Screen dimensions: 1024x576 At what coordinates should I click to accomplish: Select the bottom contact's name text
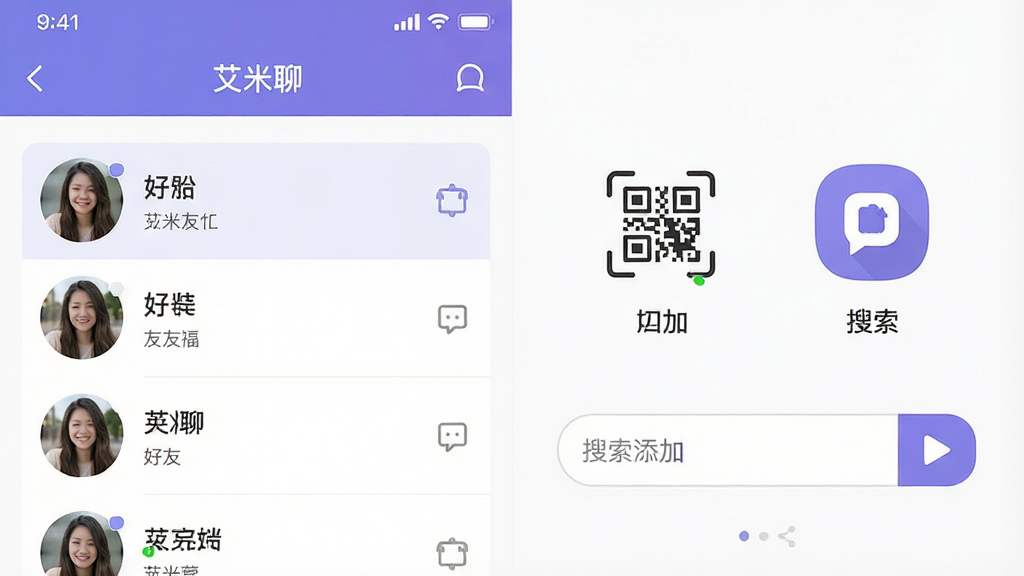(183, 540)
